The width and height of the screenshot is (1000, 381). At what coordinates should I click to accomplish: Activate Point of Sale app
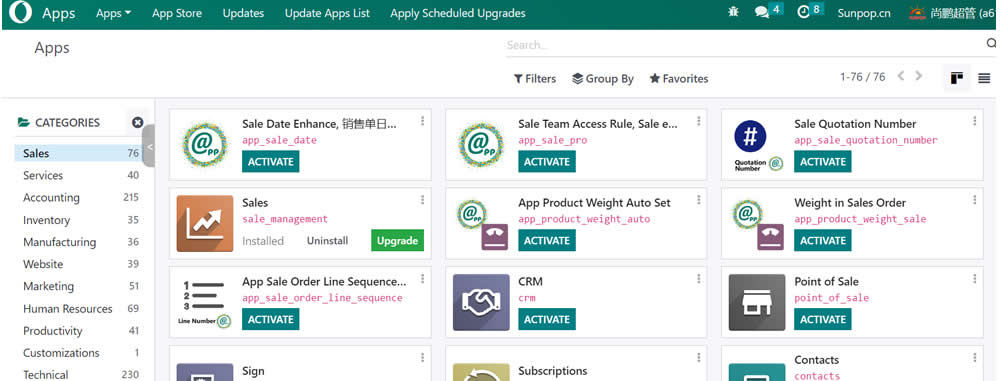(x=823, y=319)
